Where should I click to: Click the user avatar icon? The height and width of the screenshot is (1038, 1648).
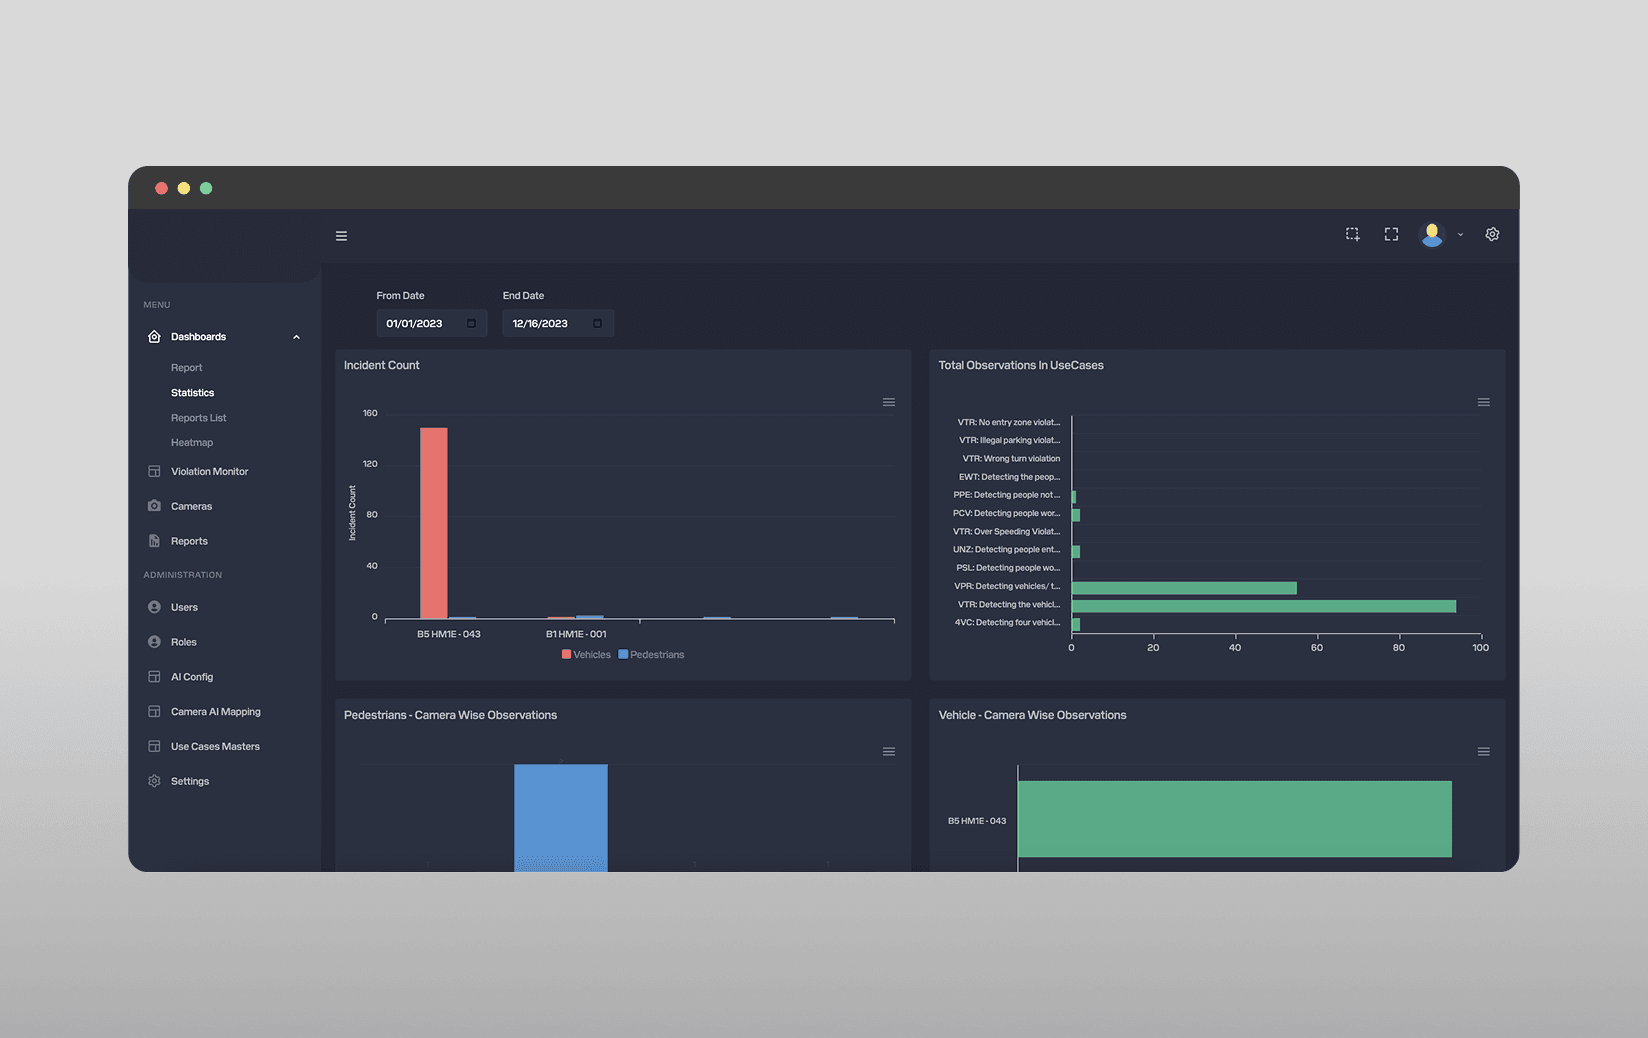pos(1432,234)
